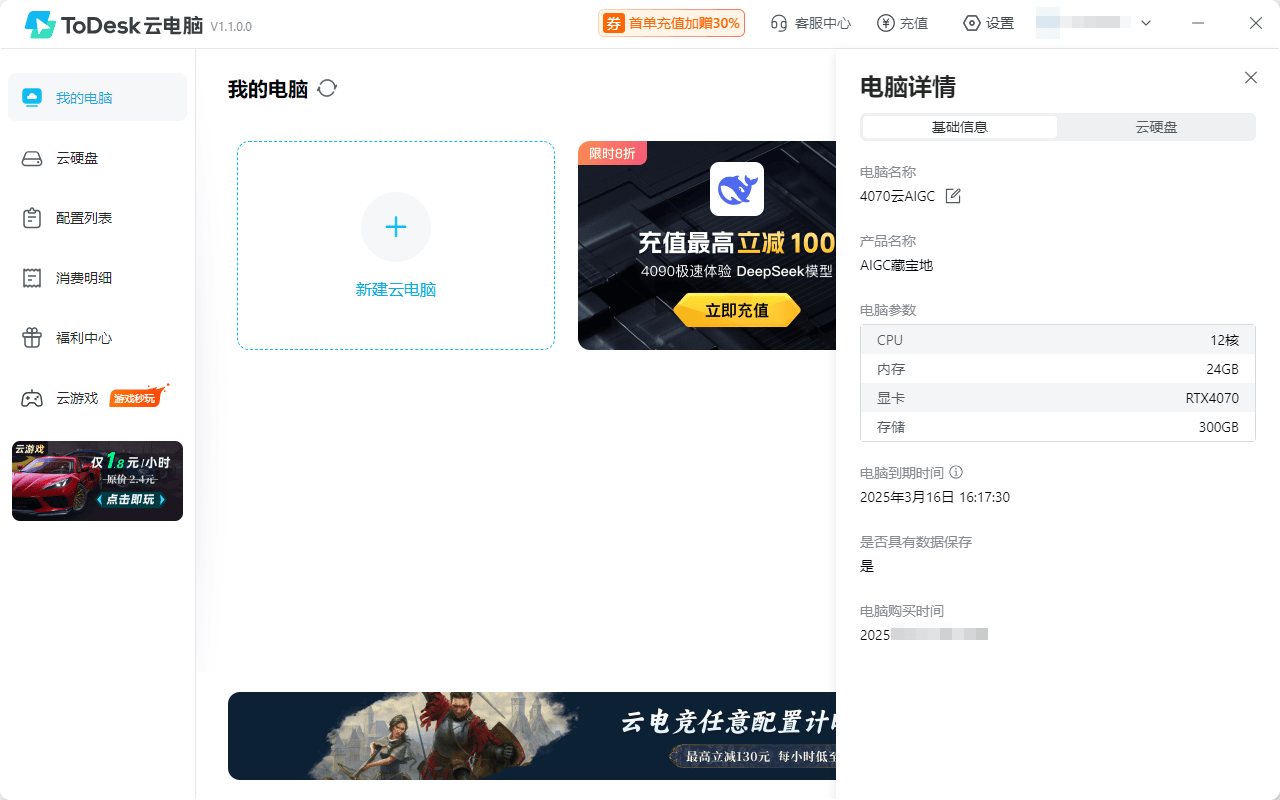Screen dimensions: 1280x800
Task: Click the 电脑参数 label
Action: coord(888,310)
